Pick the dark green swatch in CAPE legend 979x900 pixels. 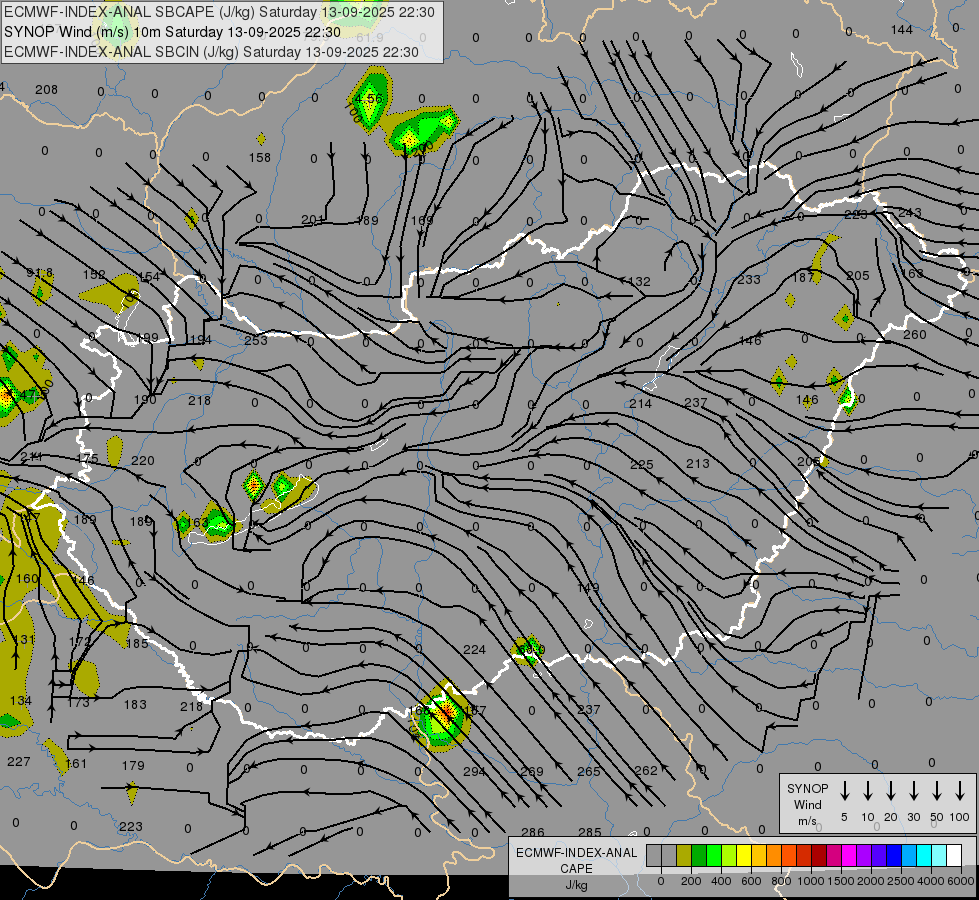click(x=699, y=856)
